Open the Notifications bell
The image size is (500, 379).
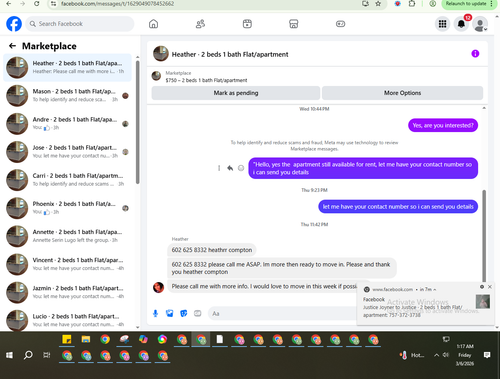pos(461,24)
